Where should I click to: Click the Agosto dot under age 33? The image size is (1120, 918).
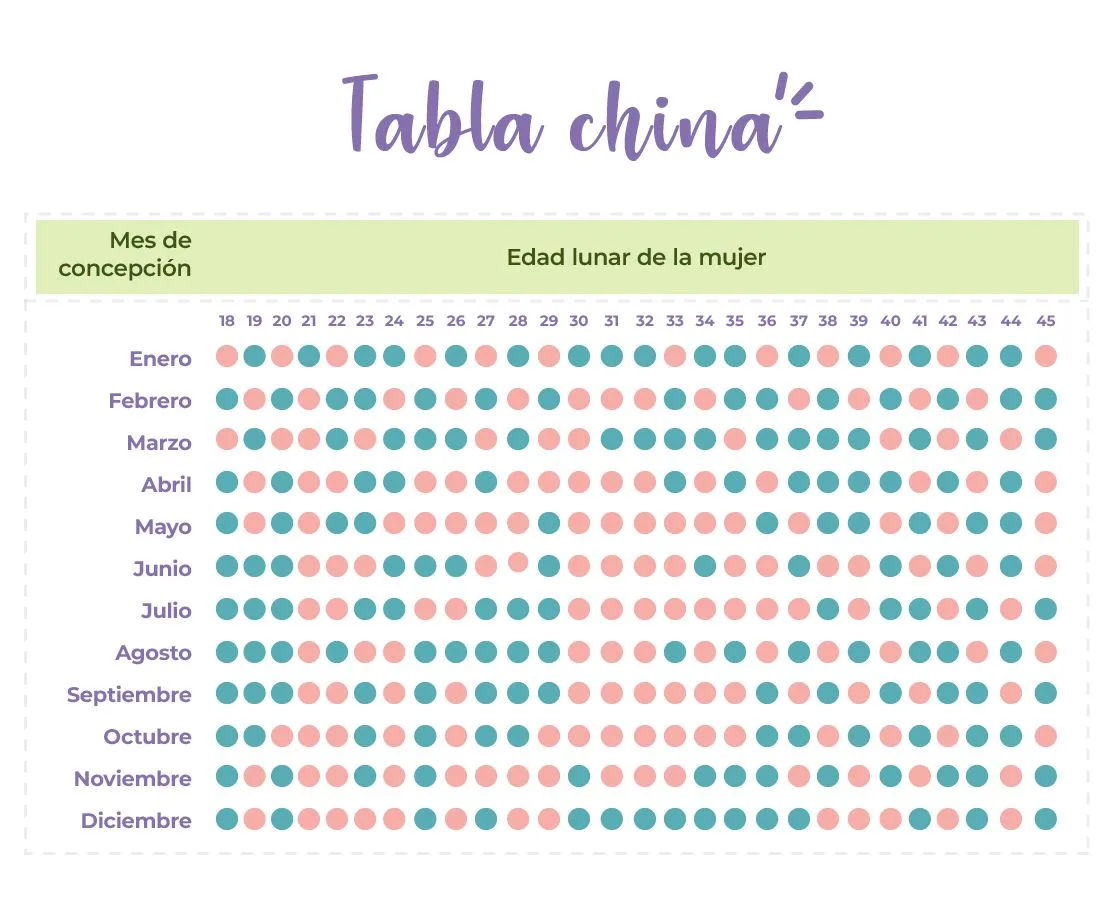point(674,652)
